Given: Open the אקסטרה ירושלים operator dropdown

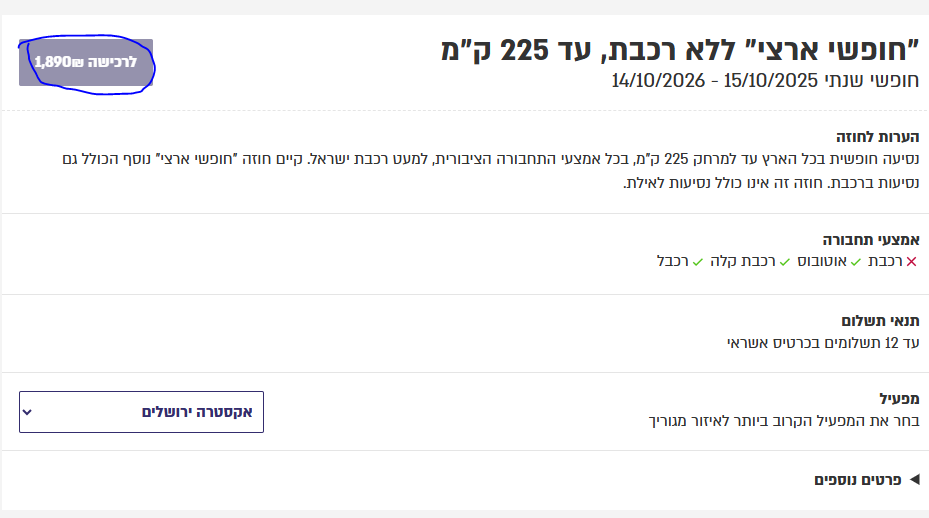Looking at the screenshot, I should (141, 412).
